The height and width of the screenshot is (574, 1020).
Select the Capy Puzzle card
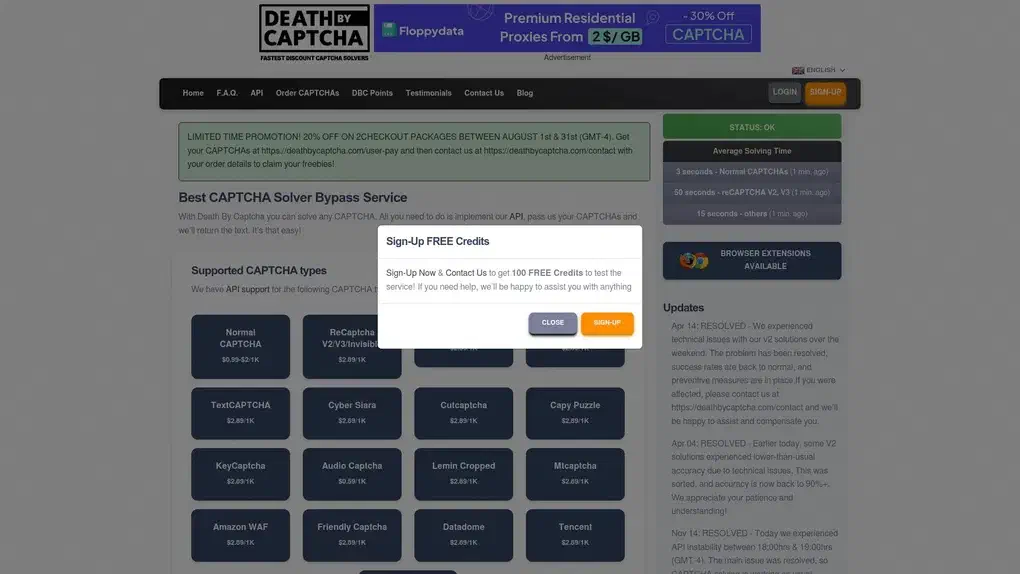click(x=575, y=413)
